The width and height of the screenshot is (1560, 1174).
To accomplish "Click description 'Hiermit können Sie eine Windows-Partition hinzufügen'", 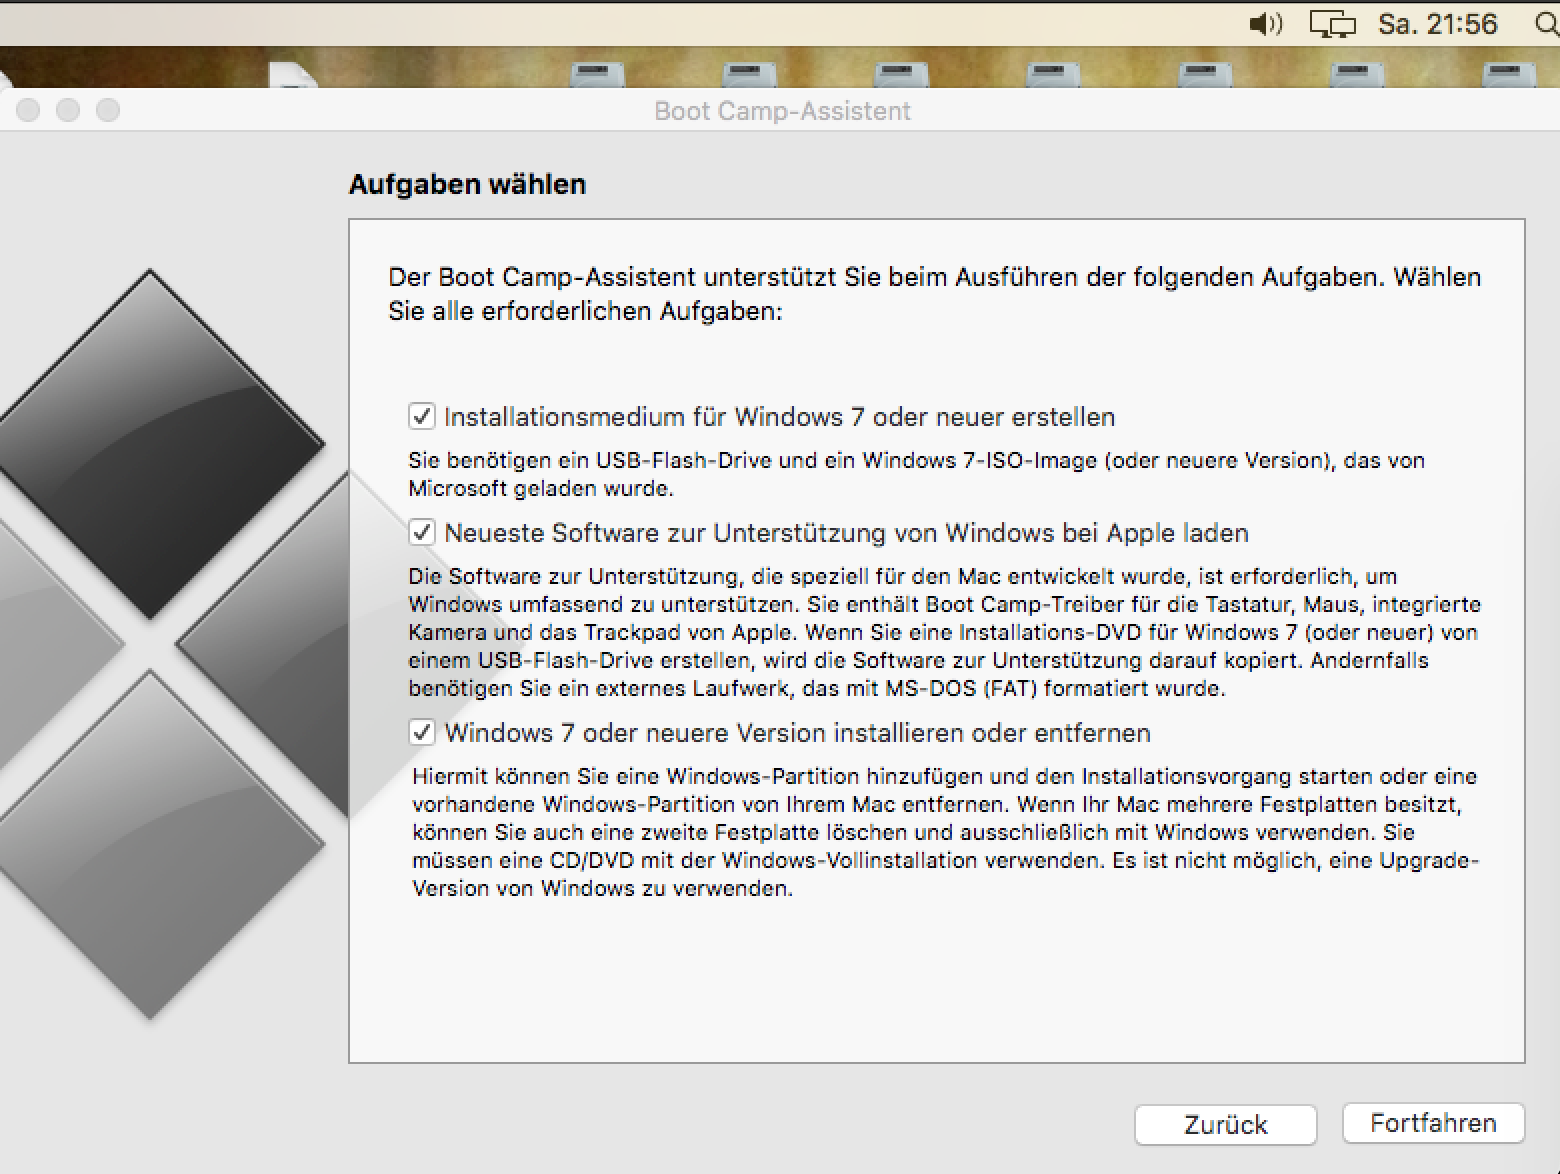I will coord(945,832).
